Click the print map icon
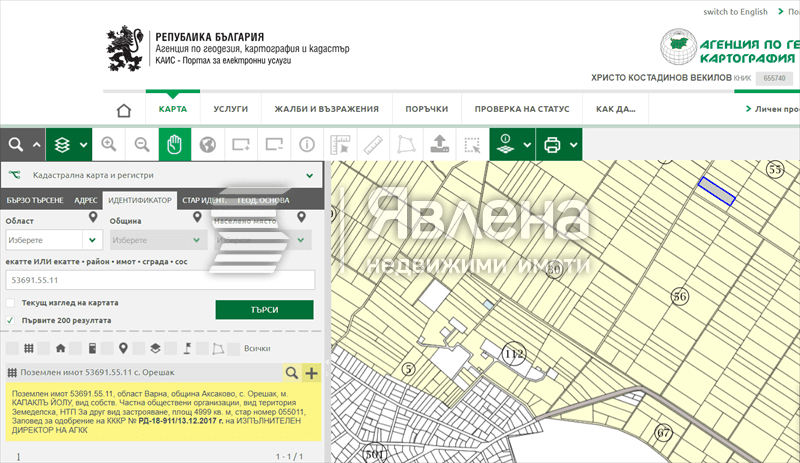 [552, 145]
